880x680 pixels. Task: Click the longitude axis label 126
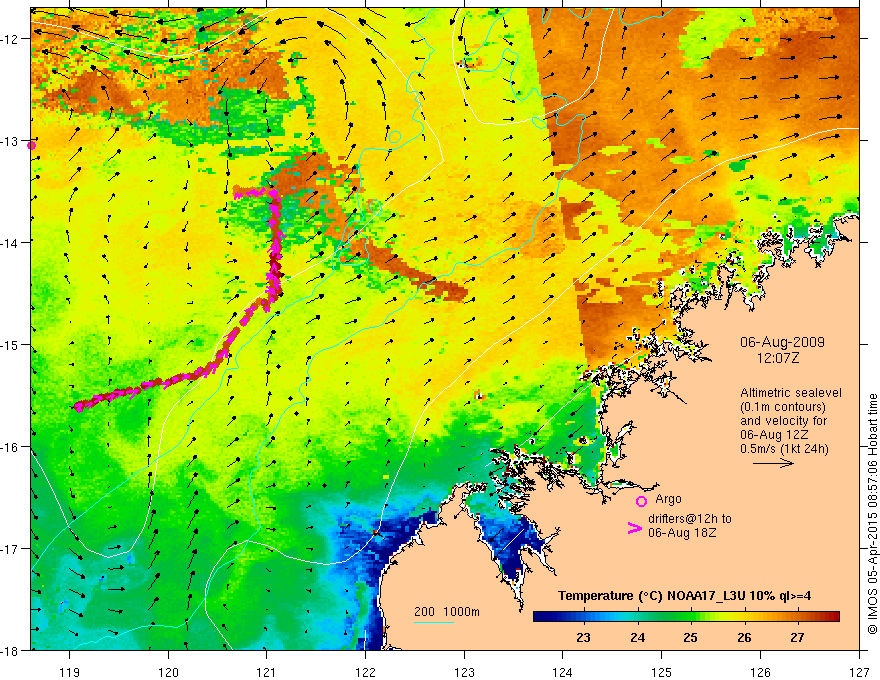[x=760, y=672]
